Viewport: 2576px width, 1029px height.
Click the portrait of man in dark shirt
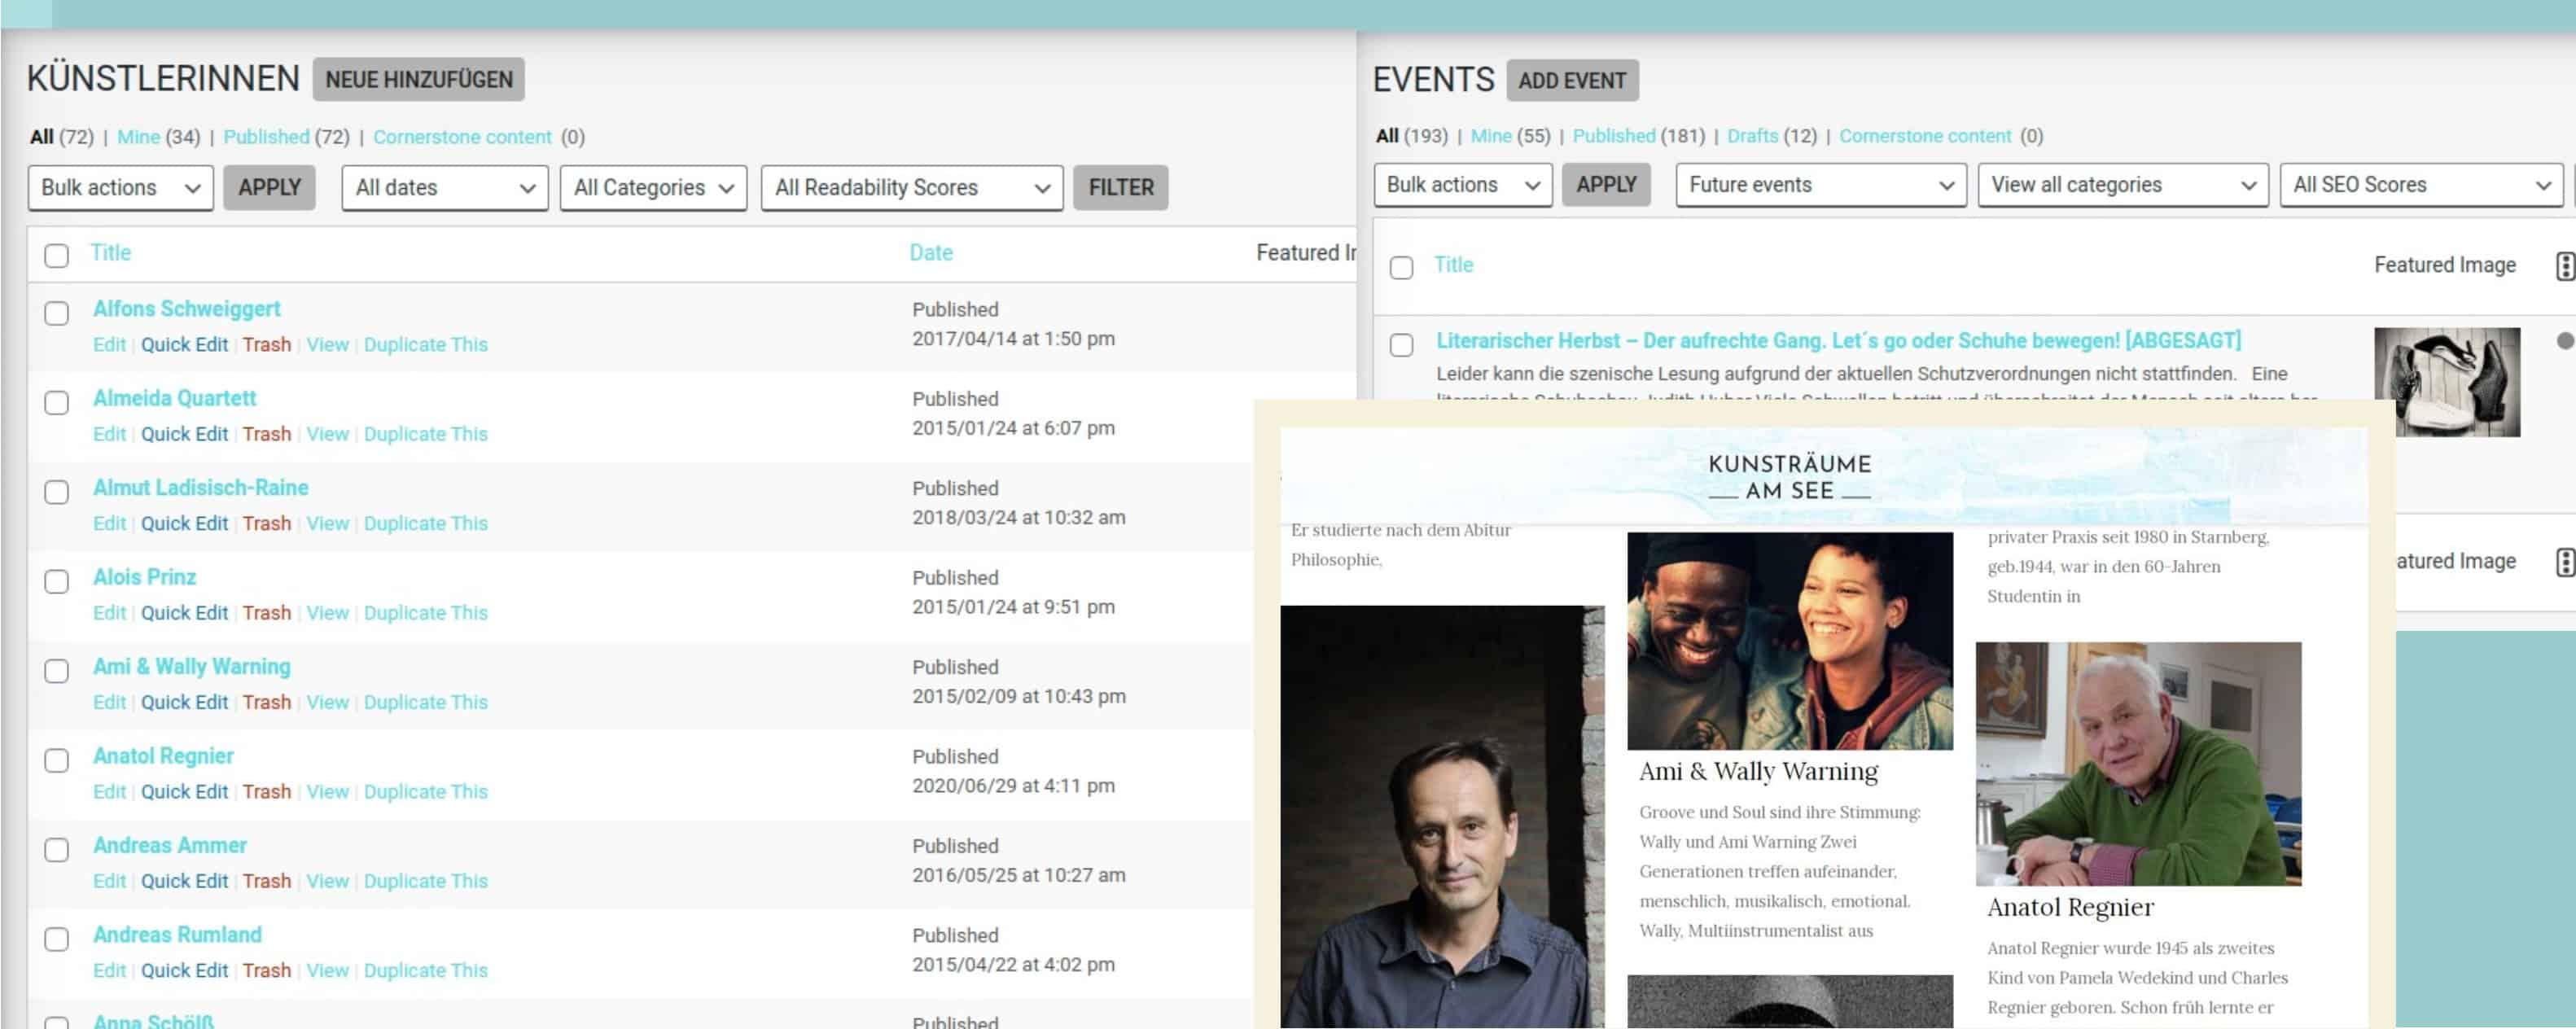[x=1442, y=816]
